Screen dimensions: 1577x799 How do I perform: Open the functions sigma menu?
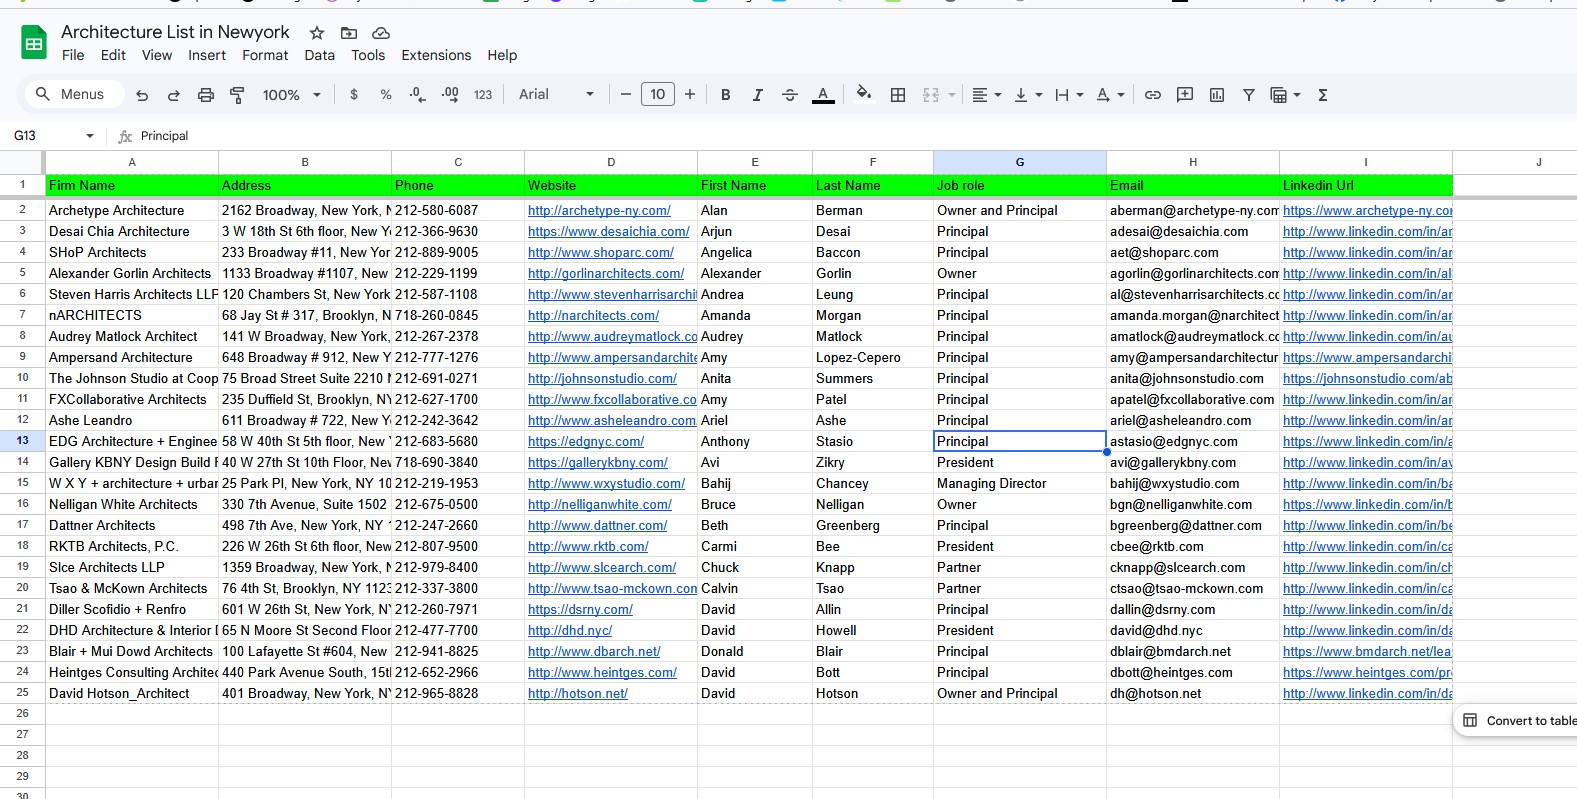click(x=1323, y=95)
